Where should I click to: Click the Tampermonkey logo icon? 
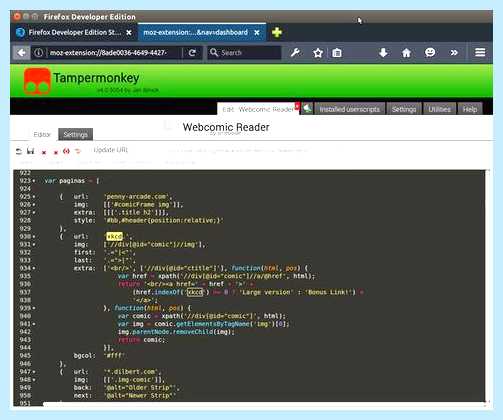tap(37, 81)
